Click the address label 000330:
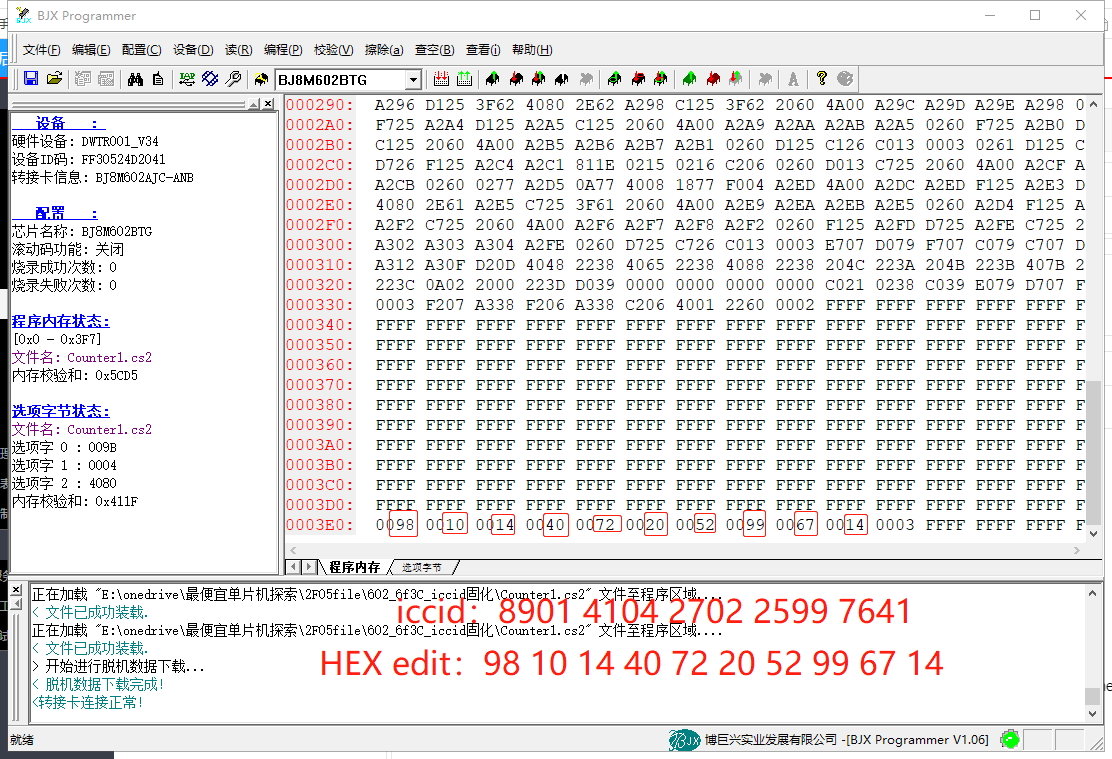This screenshot has width=1112, height=759. click(319, 305)
